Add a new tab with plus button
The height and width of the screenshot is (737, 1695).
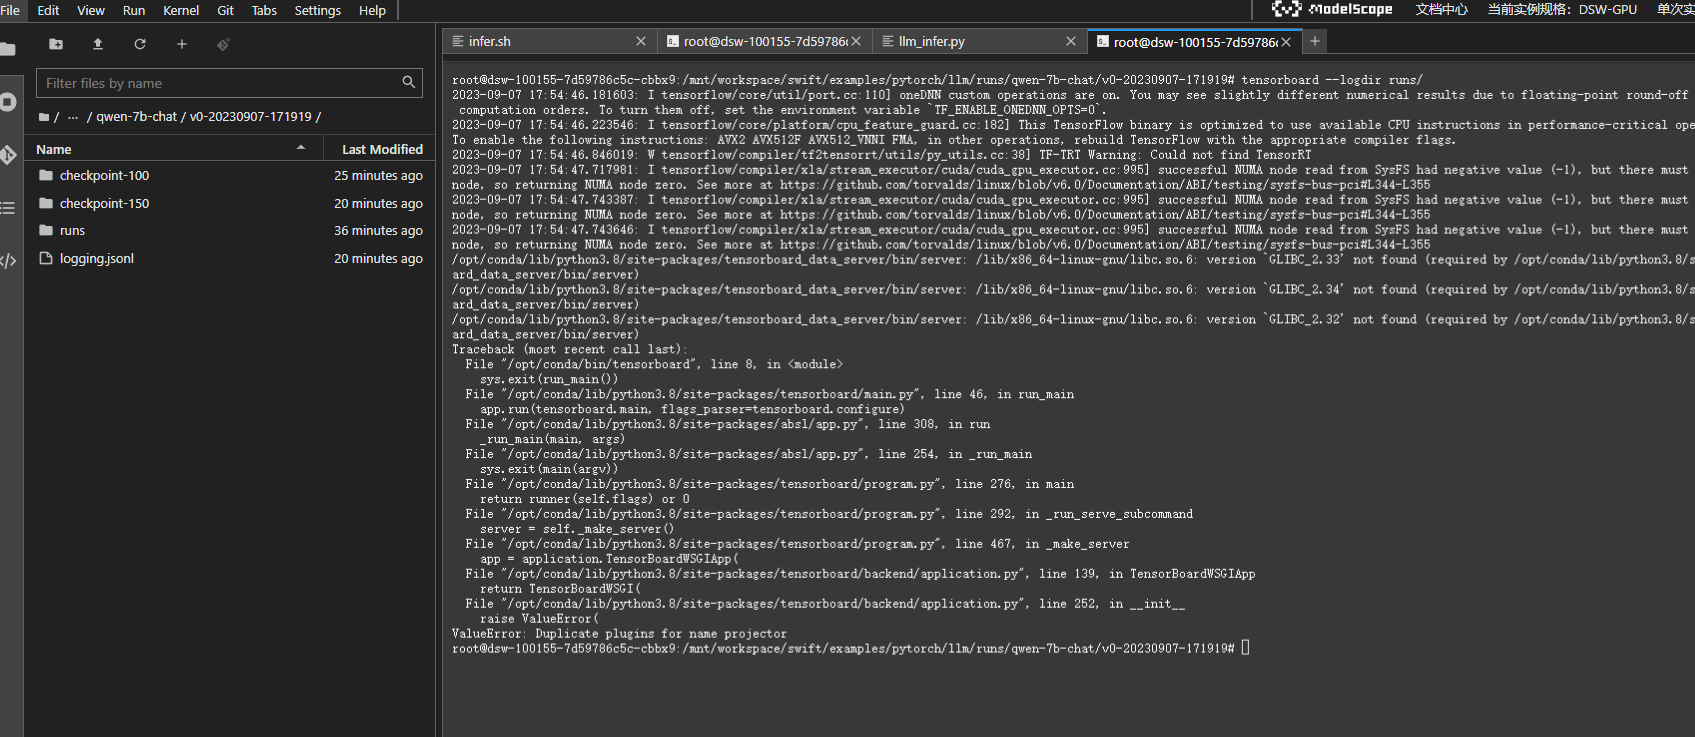[1315, 41]
